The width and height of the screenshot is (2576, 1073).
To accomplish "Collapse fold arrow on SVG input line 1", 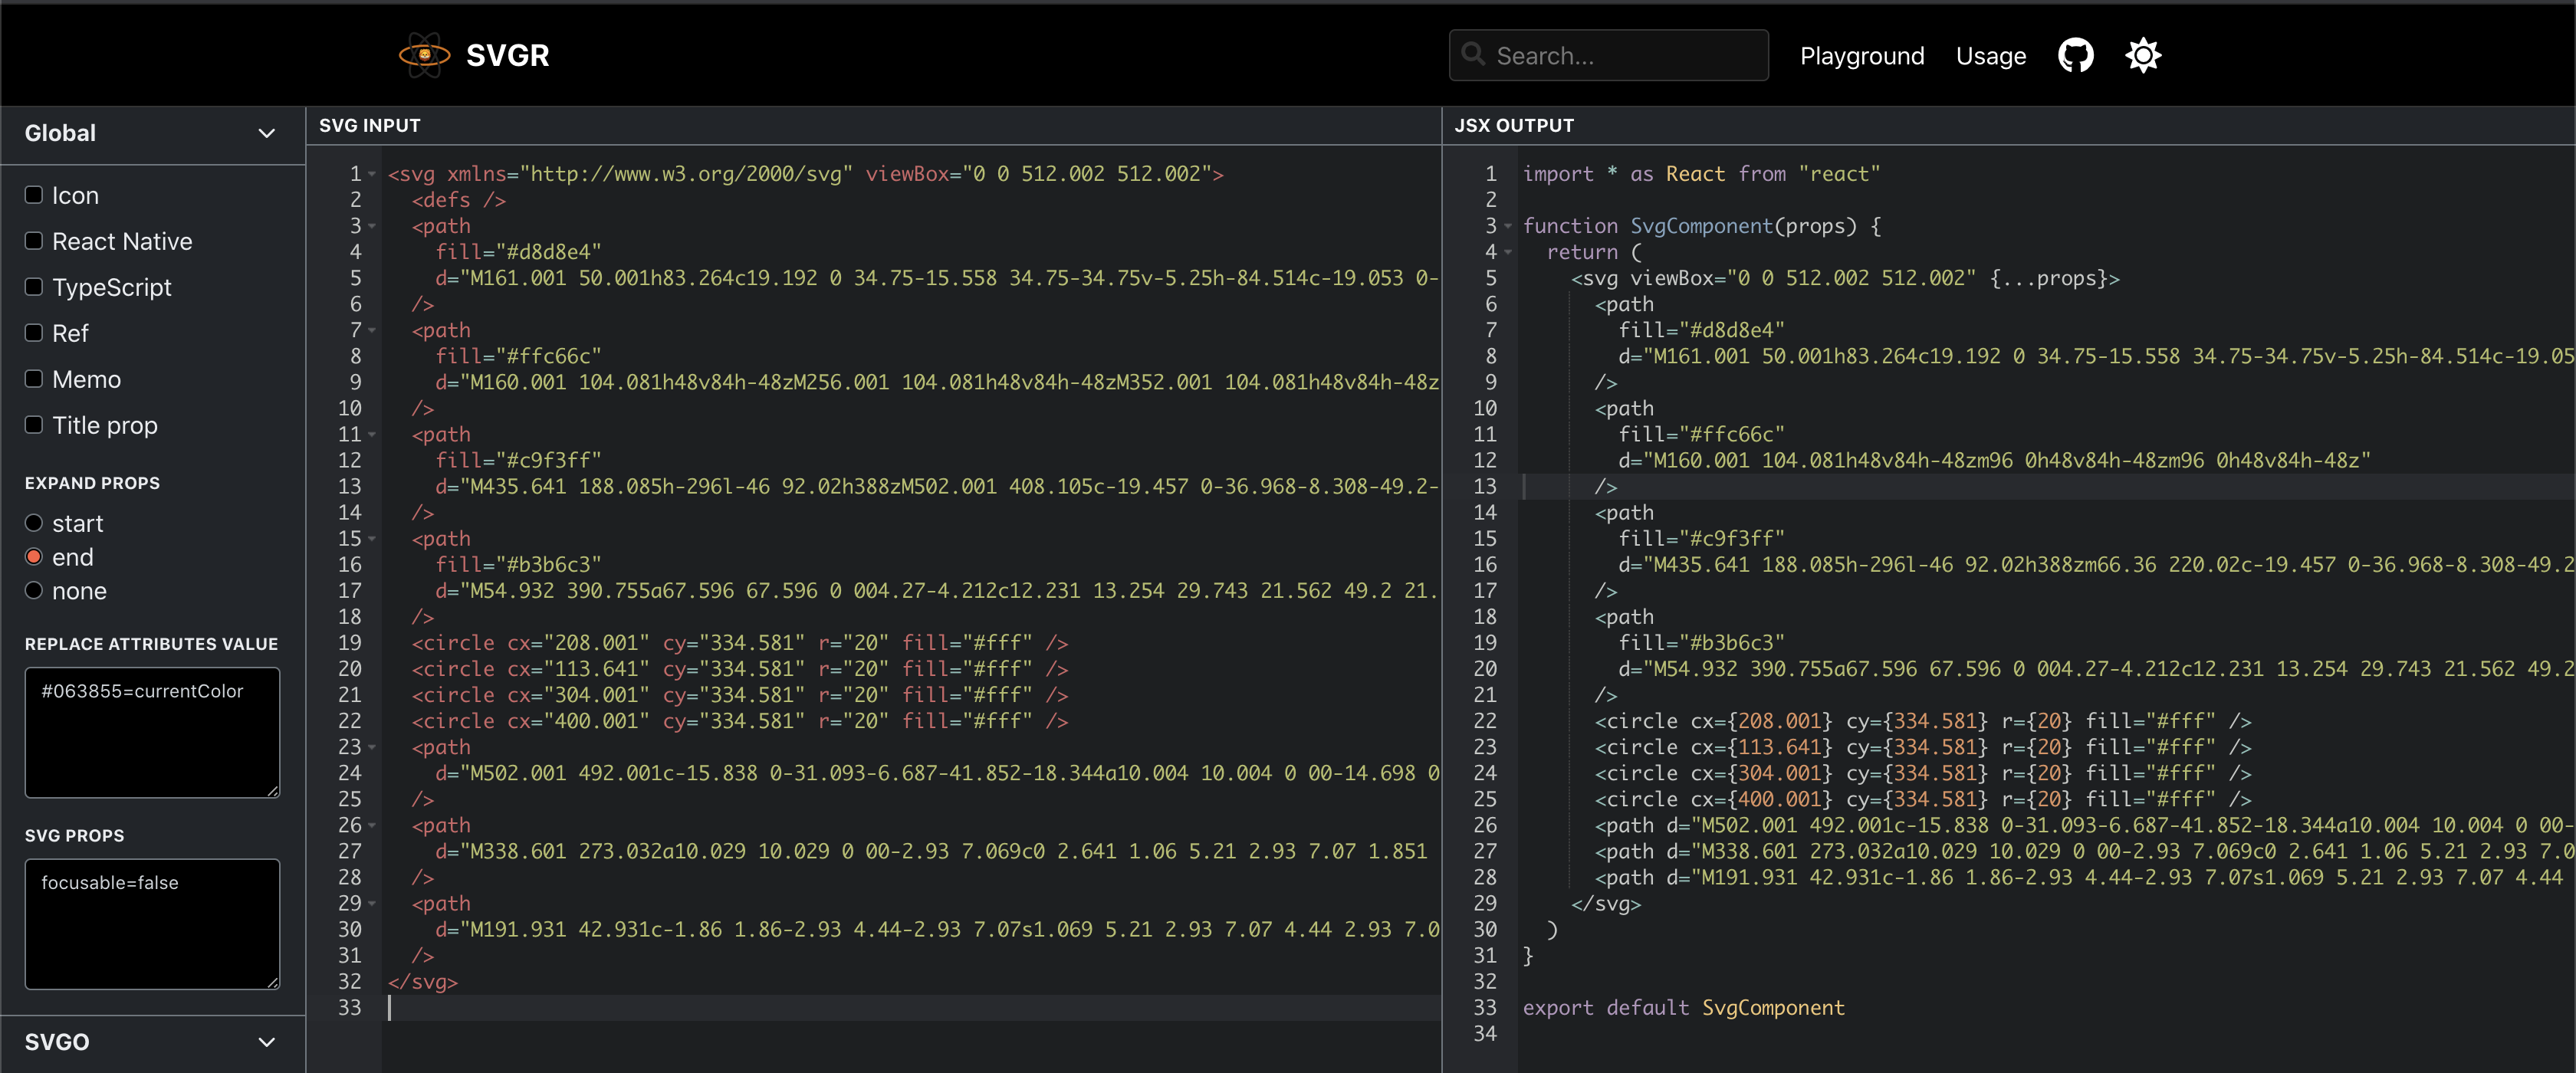I will pyautogui.click(x=372, y=174).
